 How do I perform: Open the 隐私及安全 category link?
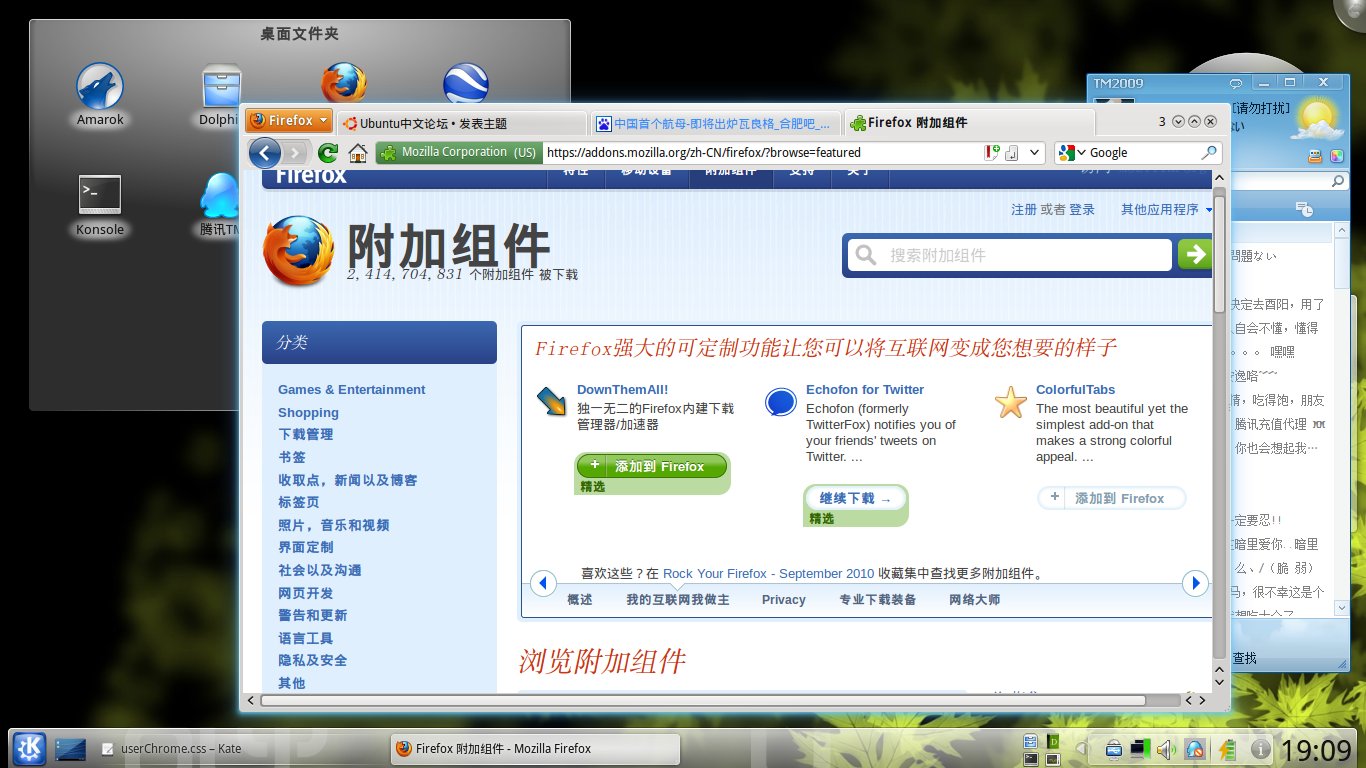312,660
